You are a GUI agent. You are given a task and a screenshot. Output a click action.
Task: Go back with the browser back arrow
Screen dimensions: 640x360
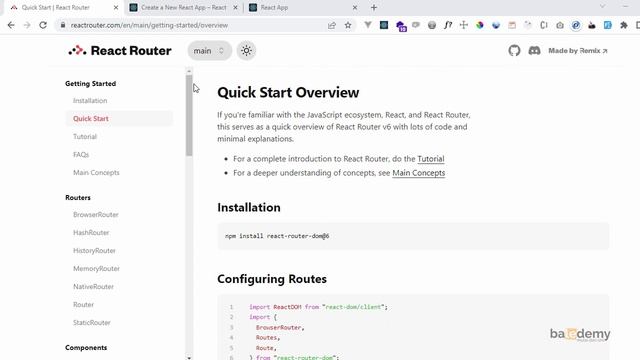coord(11,25)
